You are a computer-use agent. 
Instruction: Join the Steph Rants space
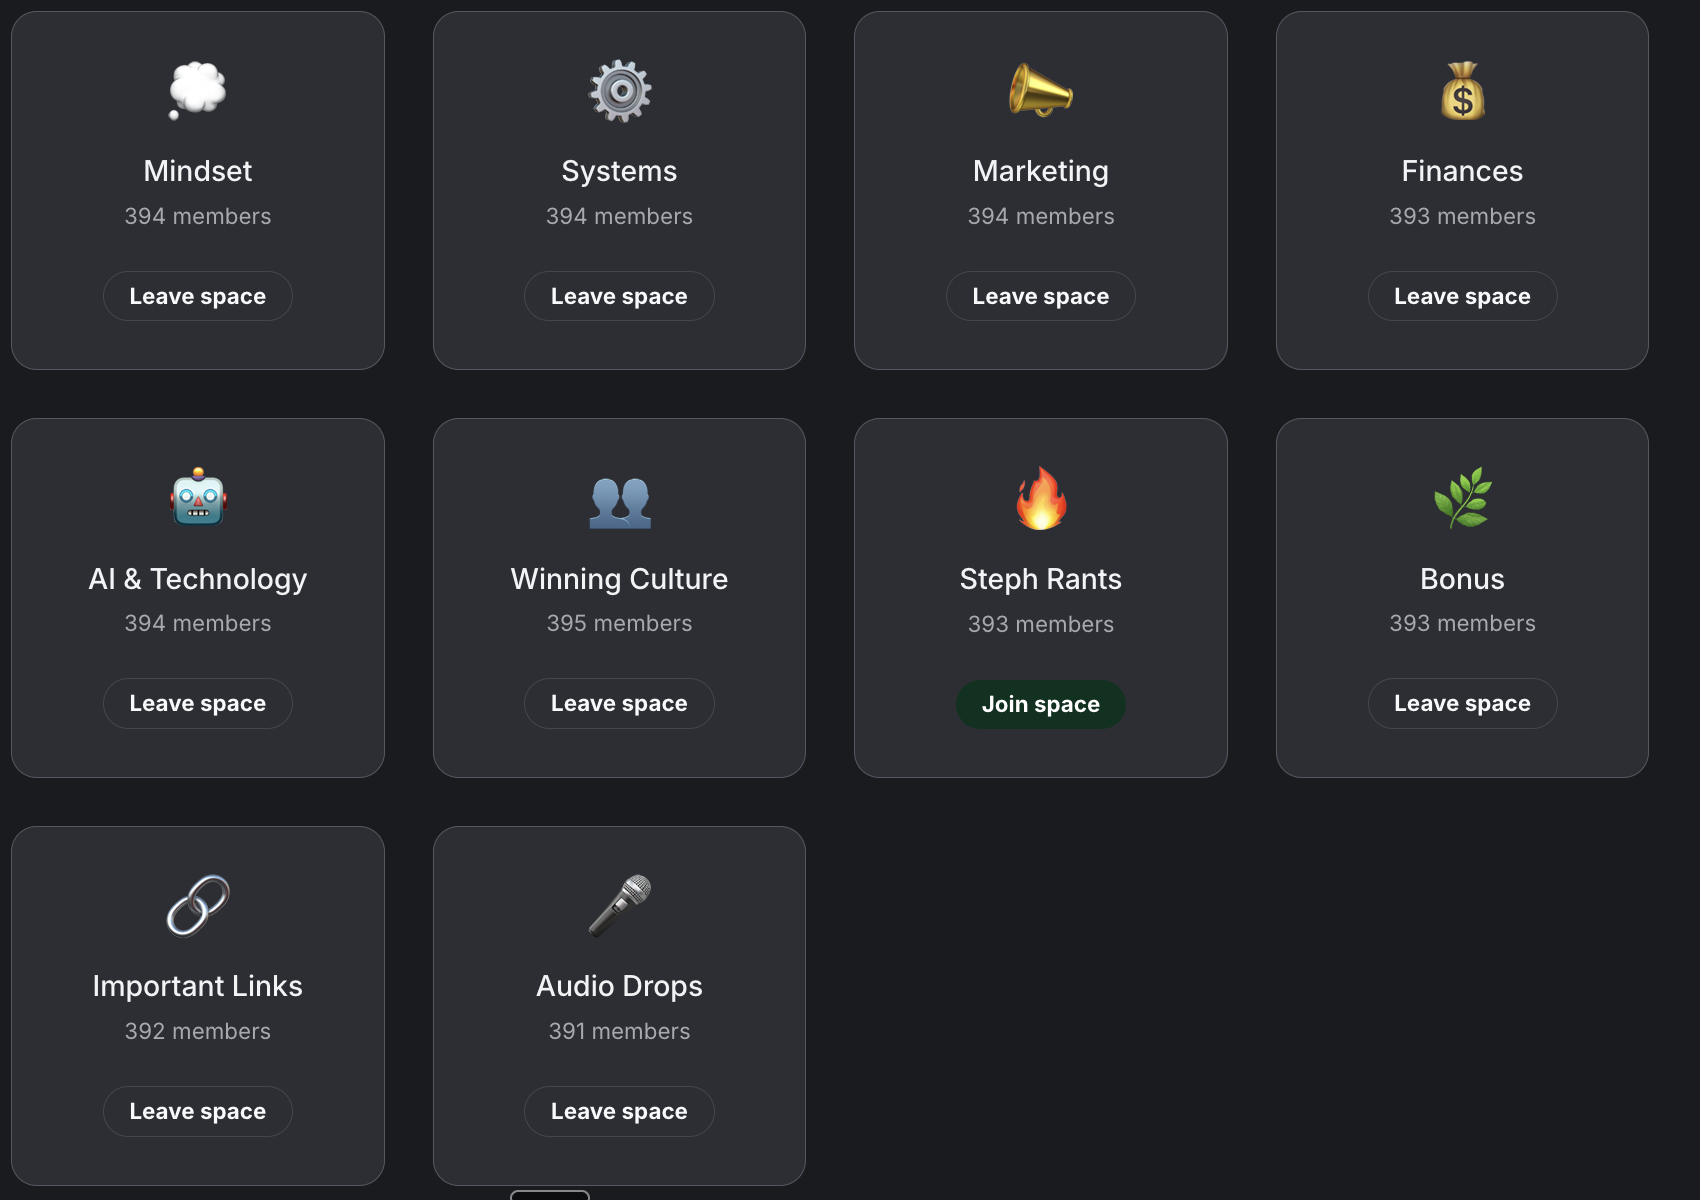(x=1041, y=704)
